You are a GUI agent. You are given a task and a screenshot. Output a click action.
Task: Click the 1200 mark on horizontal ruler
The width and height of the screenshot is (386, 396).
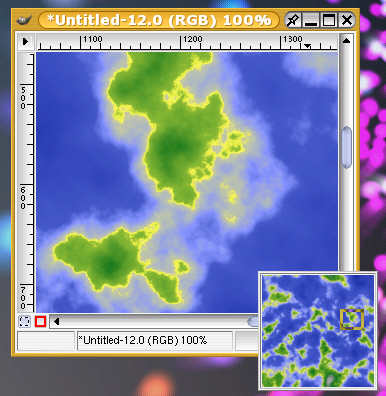tap(192, 39)
